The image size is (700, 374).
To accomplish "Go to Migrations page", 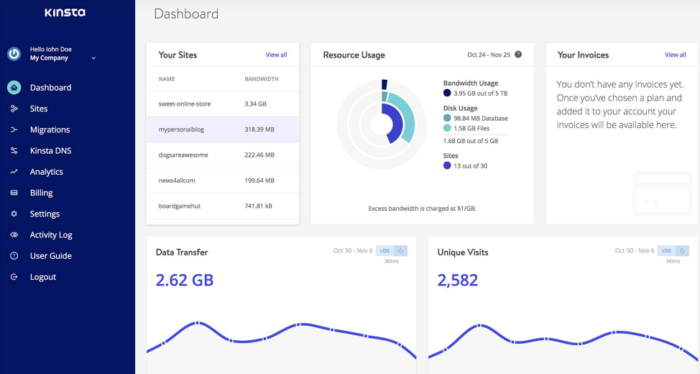I will pyautogui.click(x=50, y=129).
